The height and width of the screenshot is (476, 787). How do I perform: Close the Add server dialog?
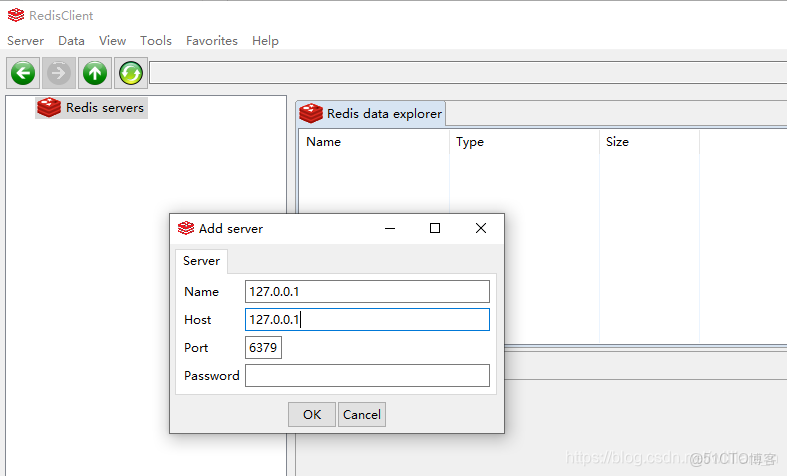coord(481,228)
